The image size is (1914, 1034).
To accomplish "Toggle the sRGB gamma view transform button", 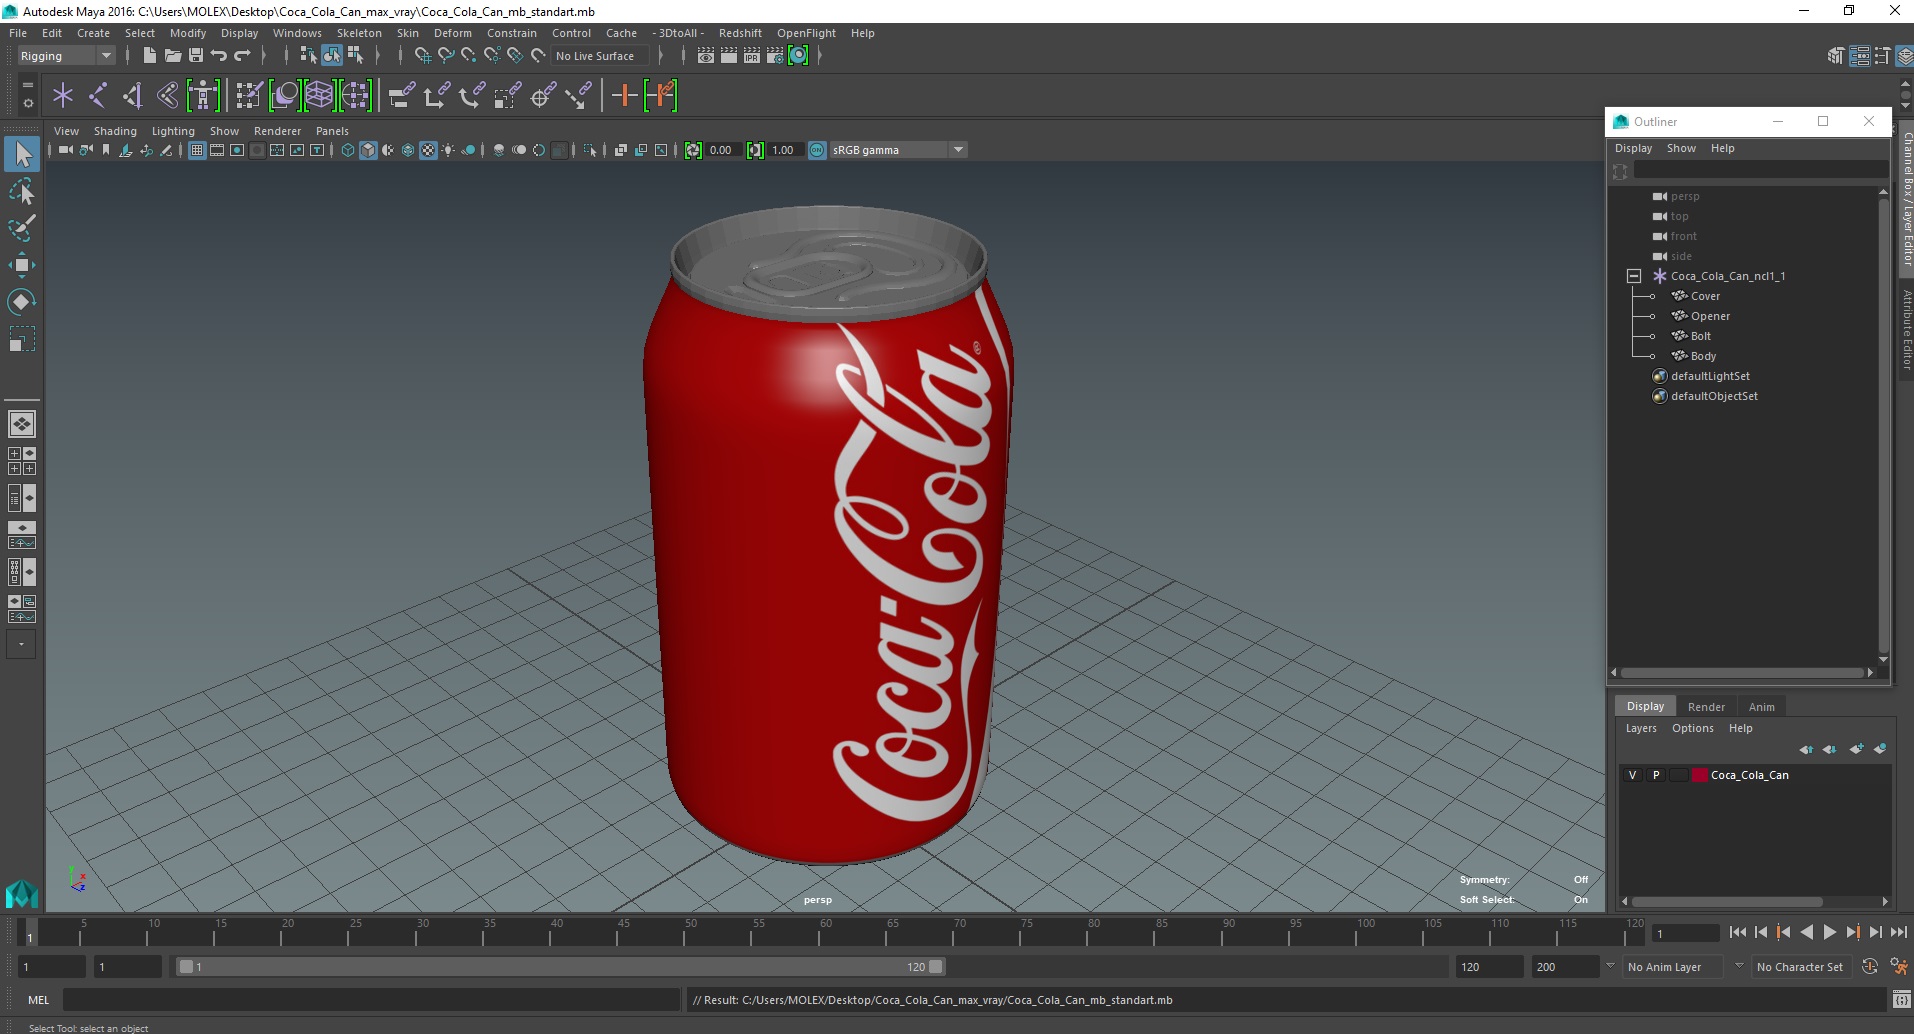I will 817,150.
